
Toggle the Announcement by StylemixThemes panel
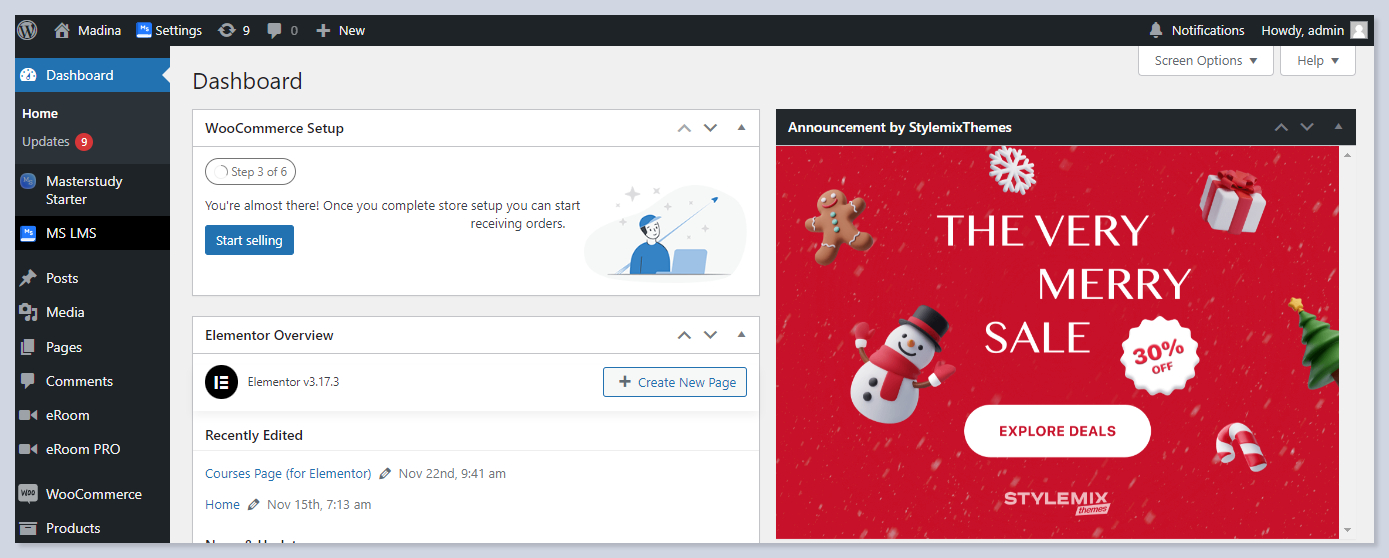point(1337,127)
